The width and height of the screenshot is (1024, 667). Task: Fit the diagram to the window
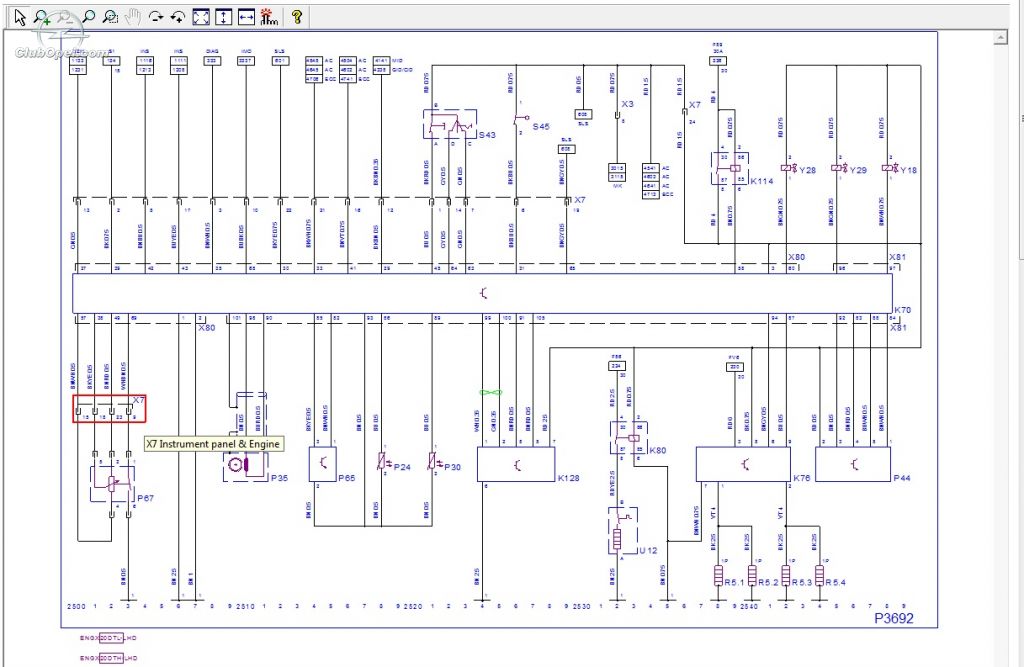click(201, 17)
